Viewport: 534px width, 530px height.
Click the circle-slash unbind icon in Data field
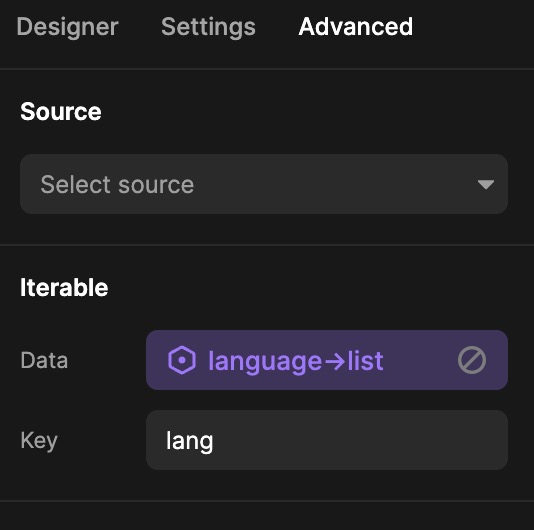point(472,360)
